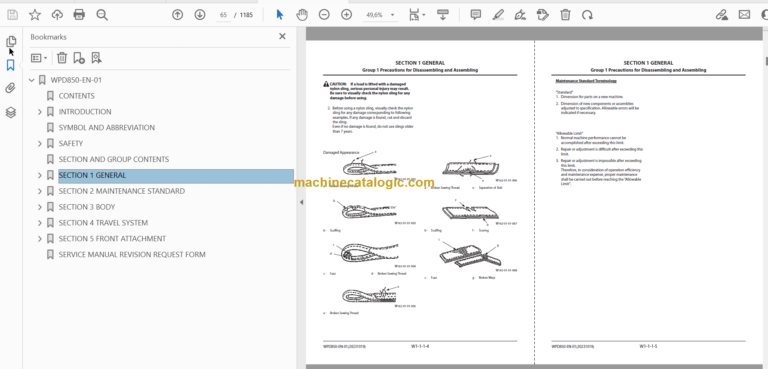Select the Sign document pen tool
This screenshot has width=768, height=369.
[x=520, y=15]
